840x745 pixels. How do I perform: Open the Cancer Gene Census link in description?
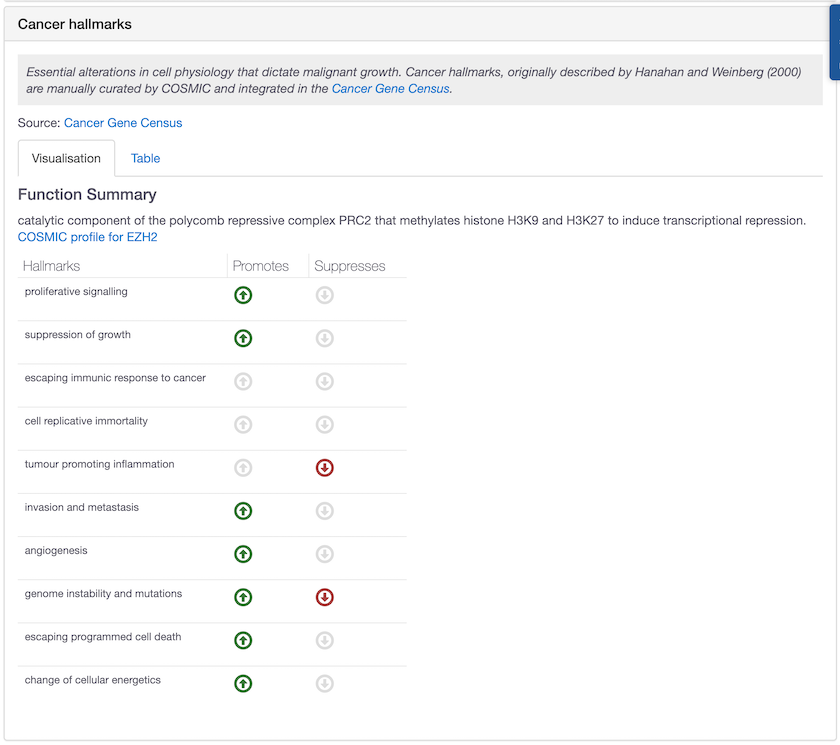pyautogui.click(x=391, y=88)
